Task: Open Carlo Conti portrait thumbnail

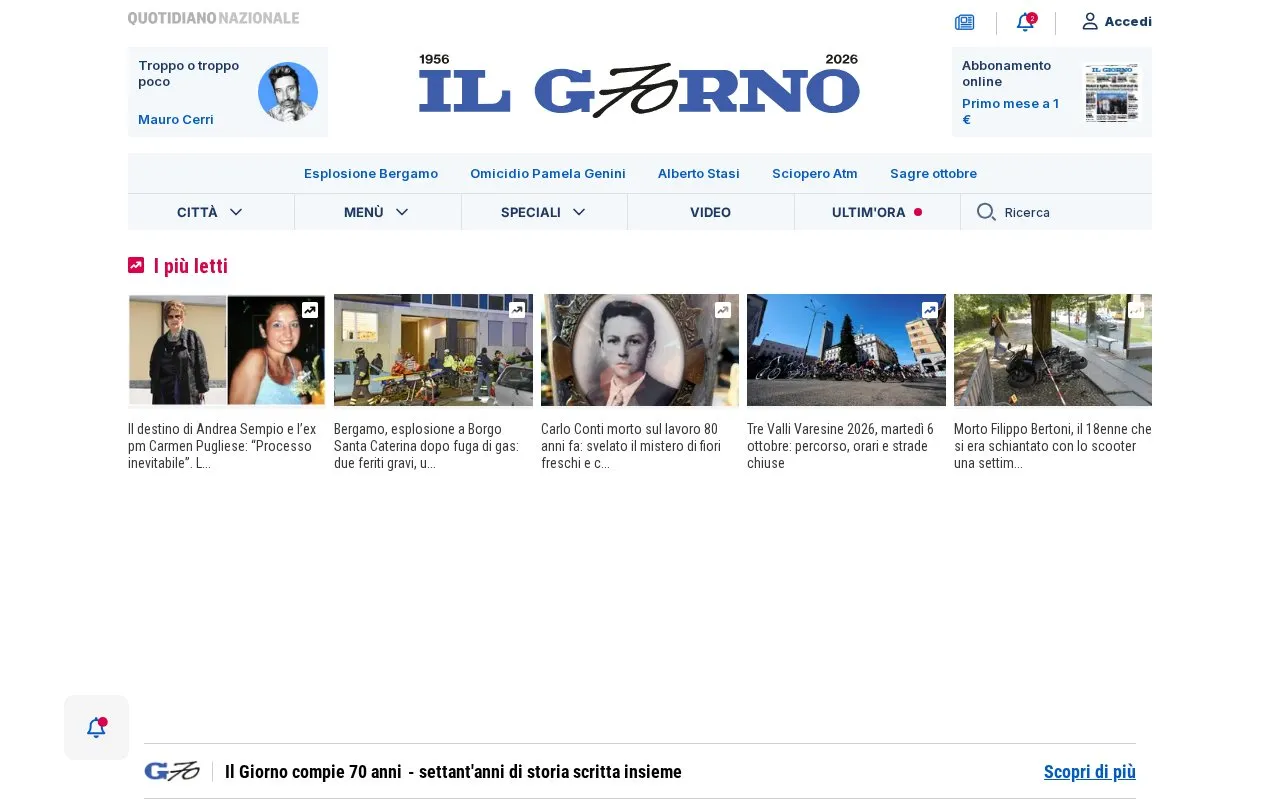Action: (640, 350)
